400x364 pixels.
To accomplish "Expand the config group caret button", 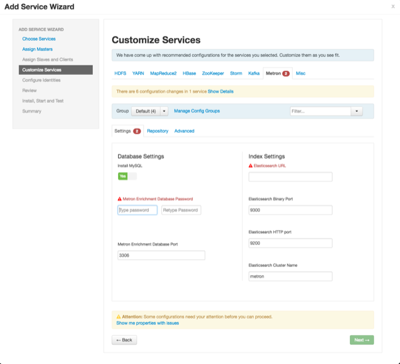I will pos(164,111).
